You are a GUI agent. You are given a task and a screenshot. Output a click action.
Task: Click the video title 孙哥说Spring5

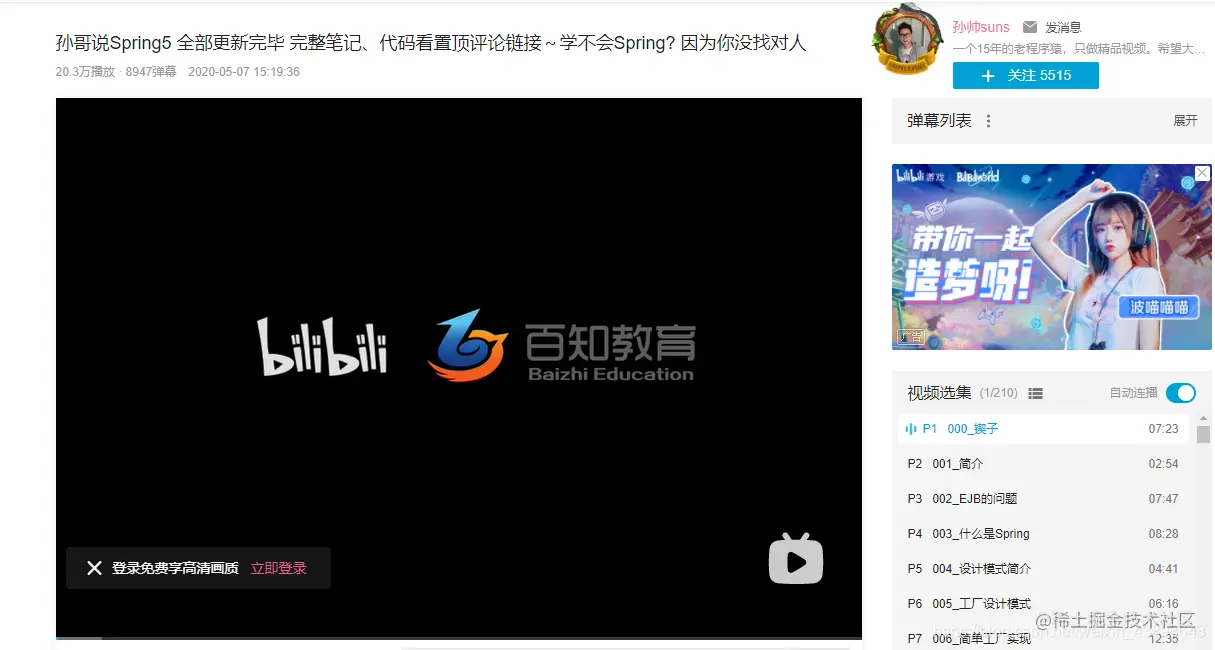click(430, 43)
